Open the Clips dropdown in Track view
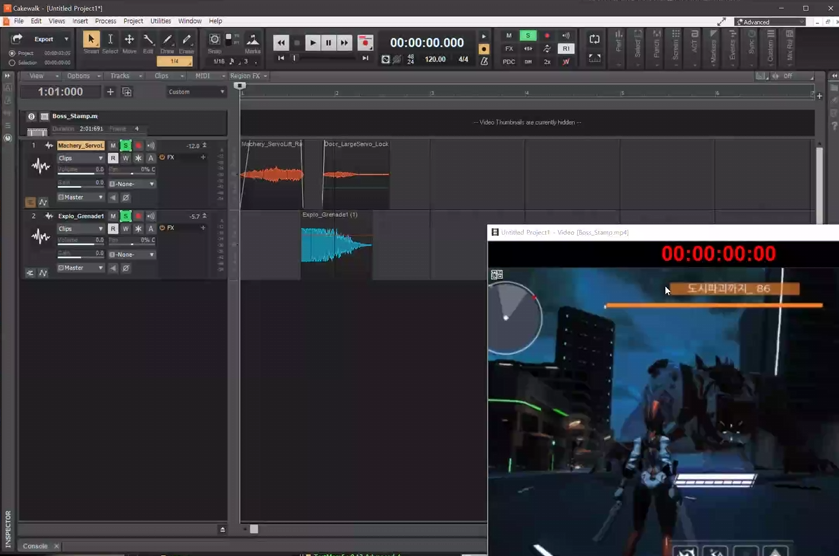Image resolution: width=839 pixels, height=556 pixels. [x=168, y=76]
